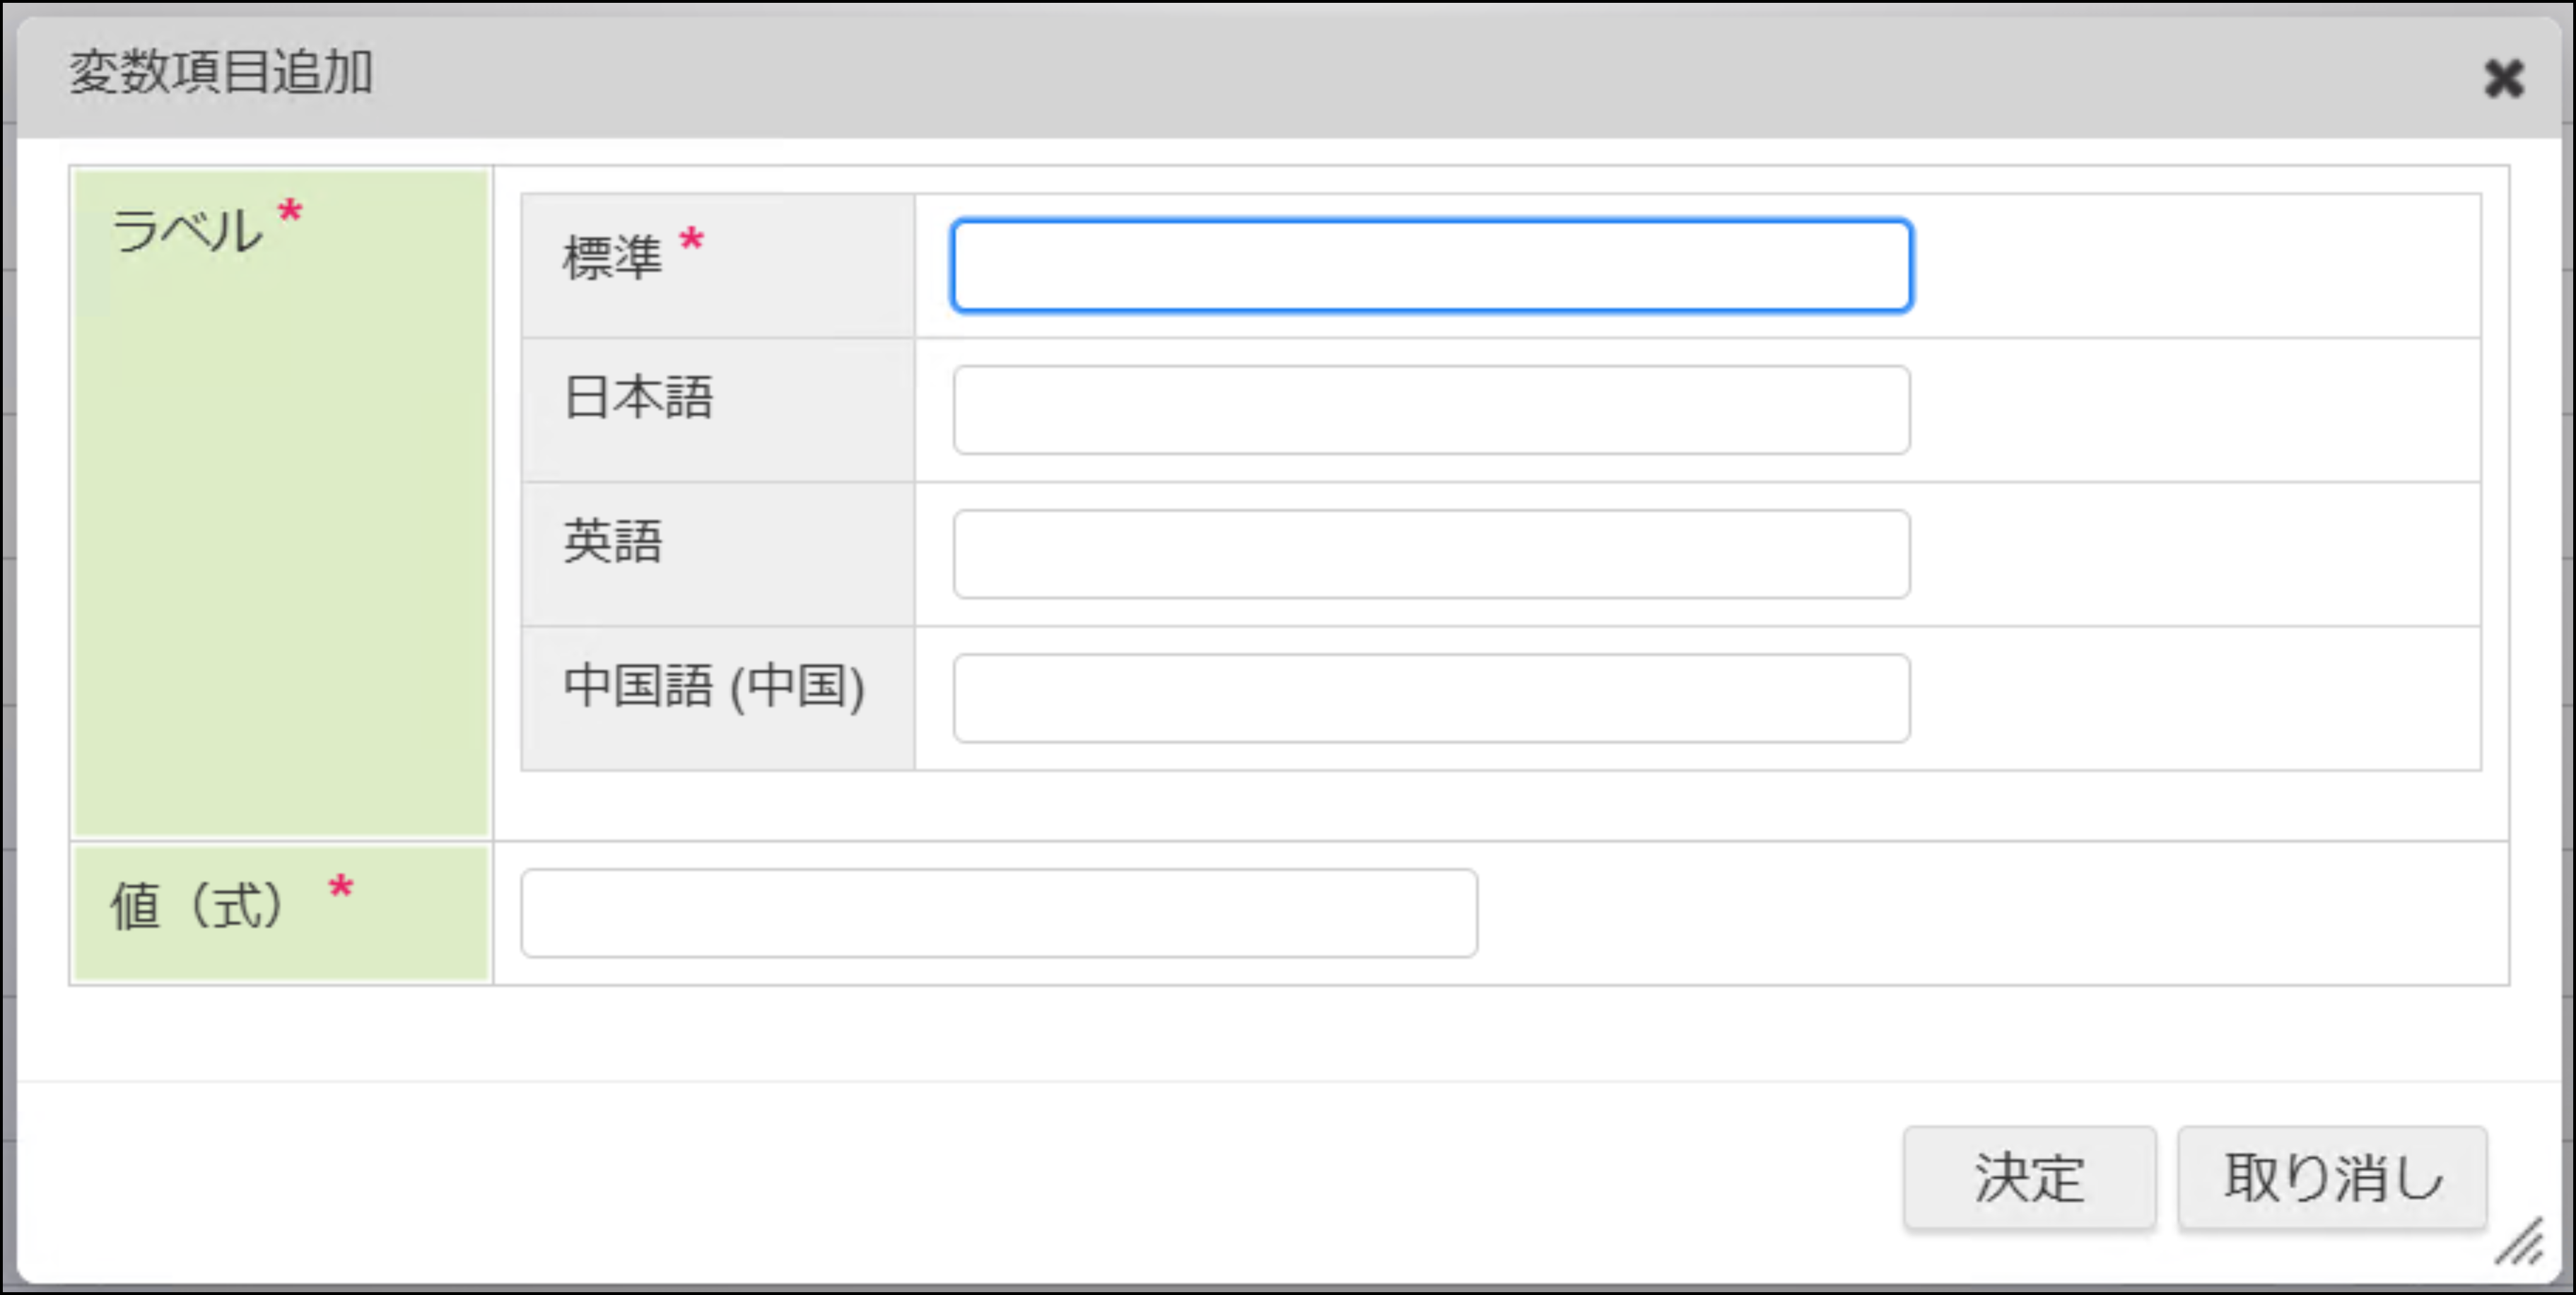Click the red asterisk beside ラベル
Image resolution: width=2576 pixels, height=1295 pixels.
coord(290,212)
